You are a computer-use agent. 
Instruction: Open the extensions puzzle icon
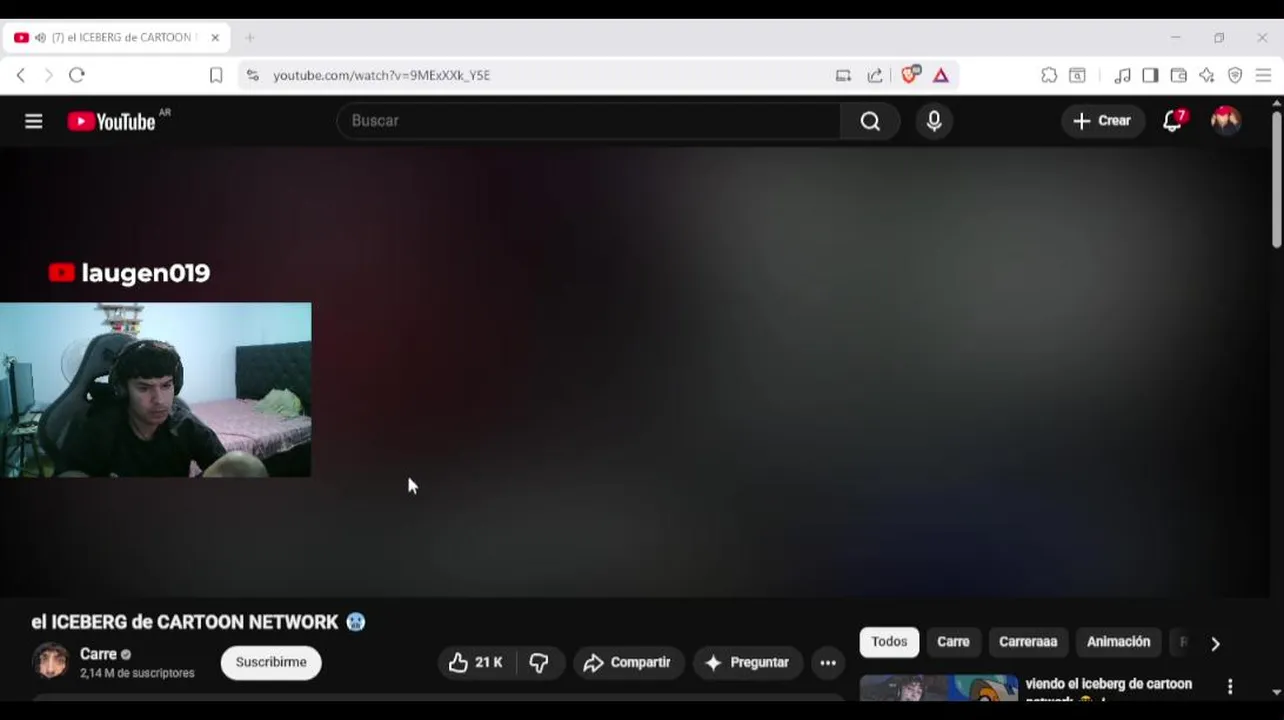pyautogui.click(x=1049, y=75)
